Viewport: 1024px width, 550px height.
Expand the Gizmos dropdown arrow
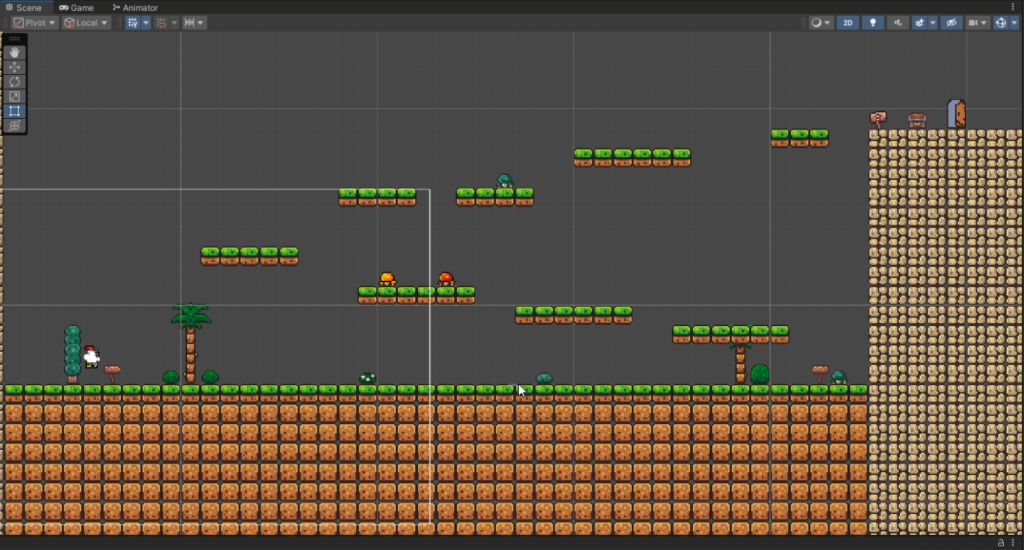(1014, 22)
